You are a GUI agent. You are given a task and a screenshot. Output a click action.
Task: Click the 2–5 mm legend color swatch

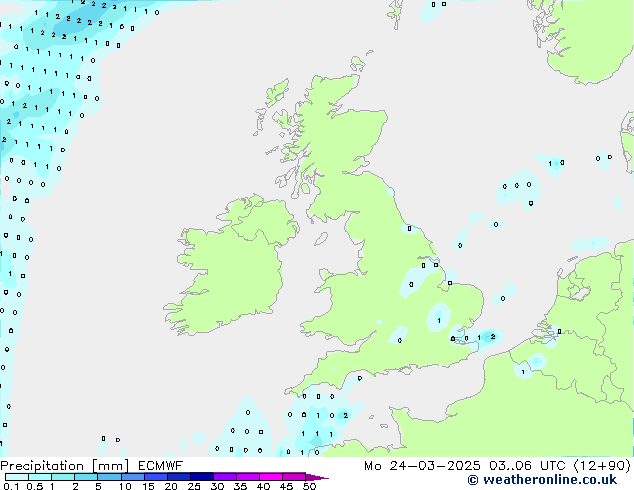tap(86, 477)
